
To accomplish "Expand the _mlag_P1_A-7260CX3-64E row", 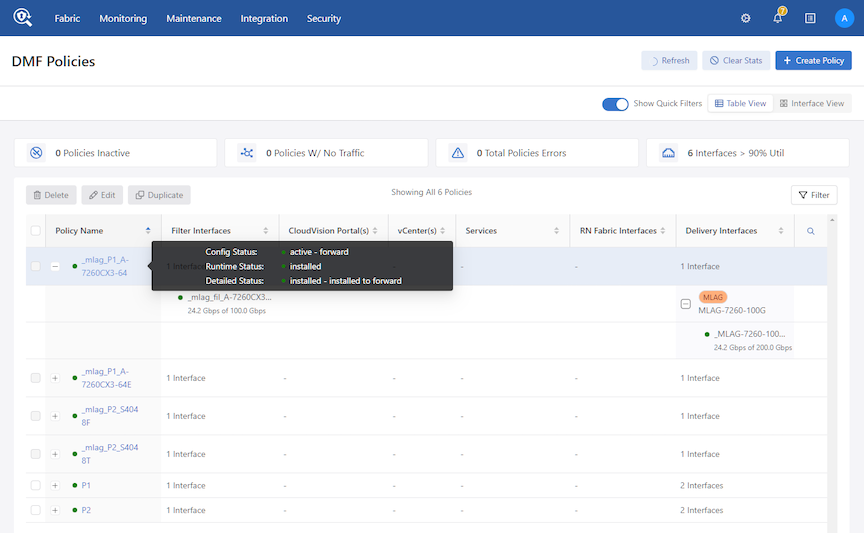I will coord(55,378).
